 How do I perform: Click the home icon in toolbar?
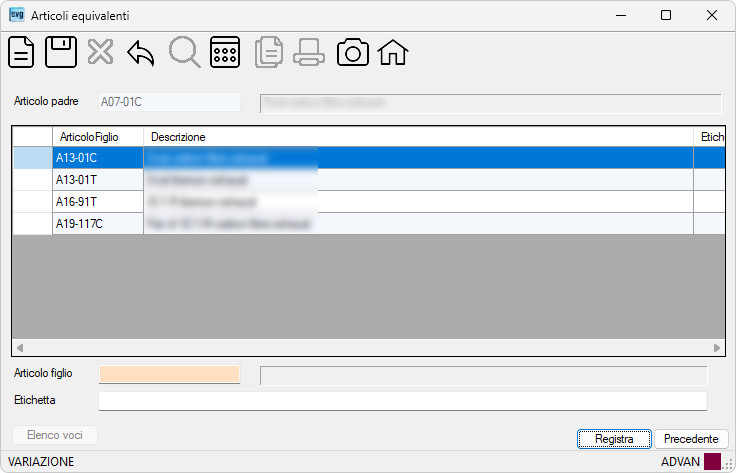(393, 52)
